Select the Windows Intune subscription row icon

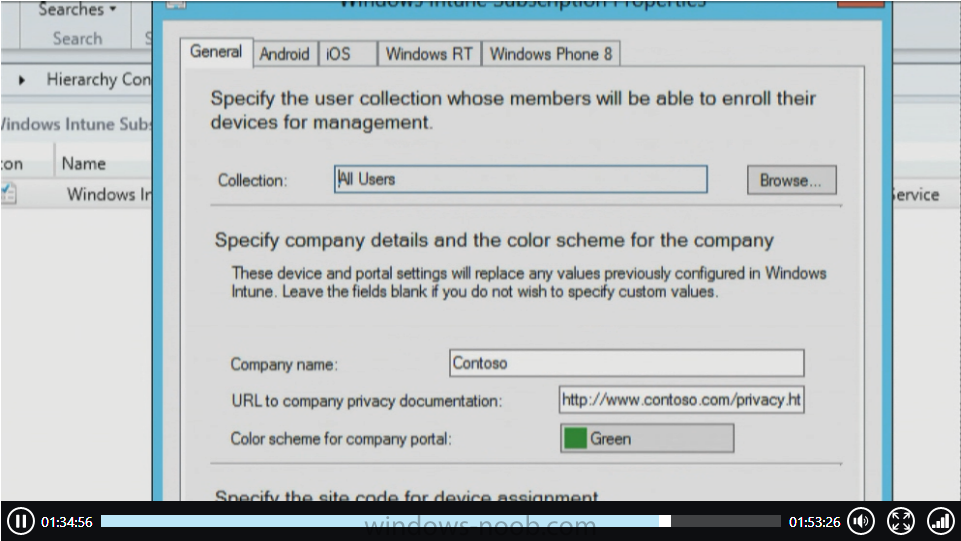pos(9,194)
